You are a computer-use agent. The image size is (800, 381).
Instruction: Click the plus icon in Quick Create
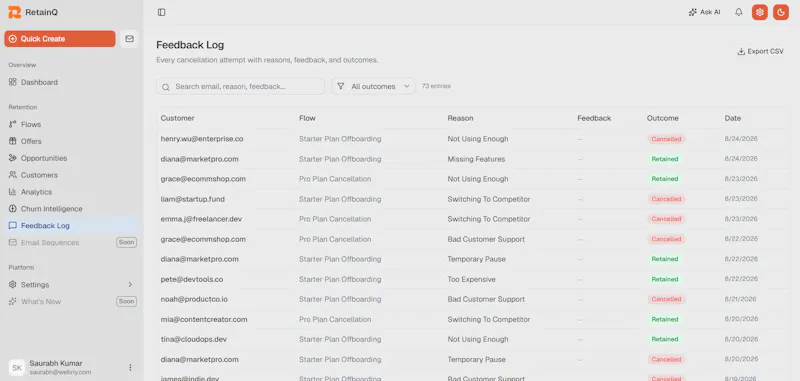[13, 39]
